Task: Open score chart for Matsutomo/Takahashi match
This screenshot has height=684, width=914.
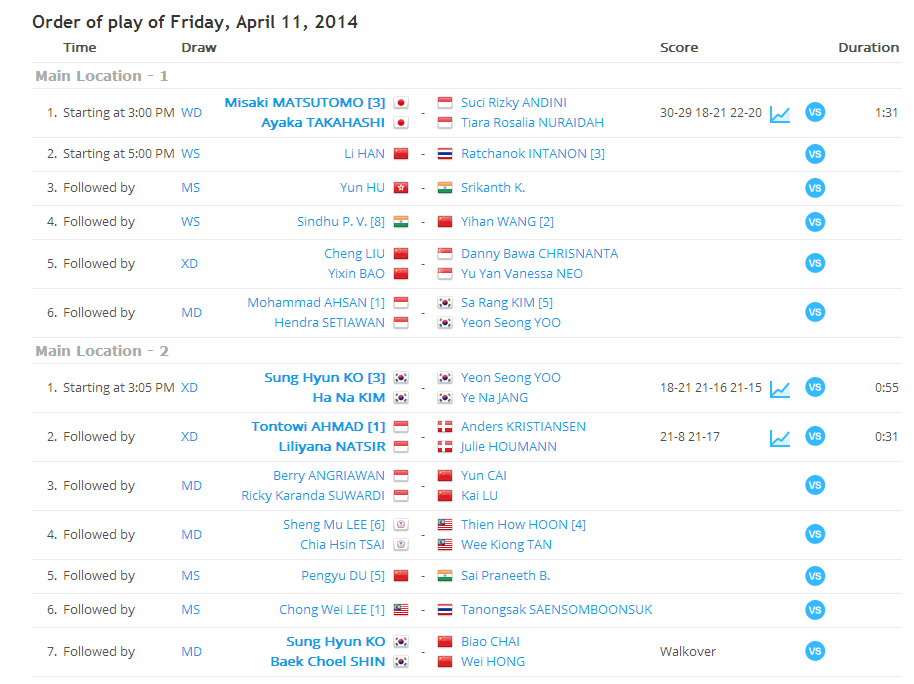Action: [780, 114]
